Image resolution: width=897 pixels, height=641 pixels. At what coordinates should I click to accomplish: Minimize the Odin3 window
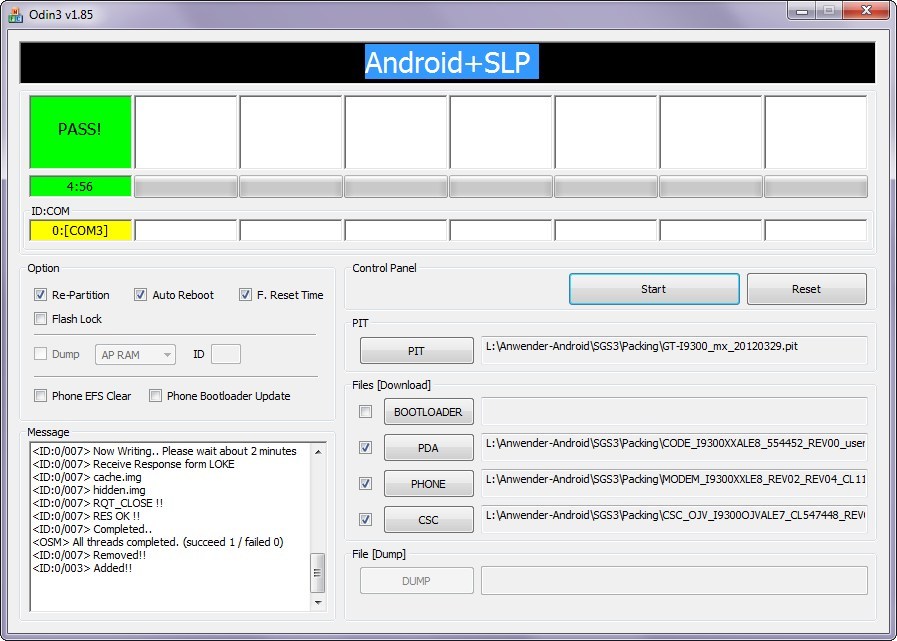tap(803, 11)
